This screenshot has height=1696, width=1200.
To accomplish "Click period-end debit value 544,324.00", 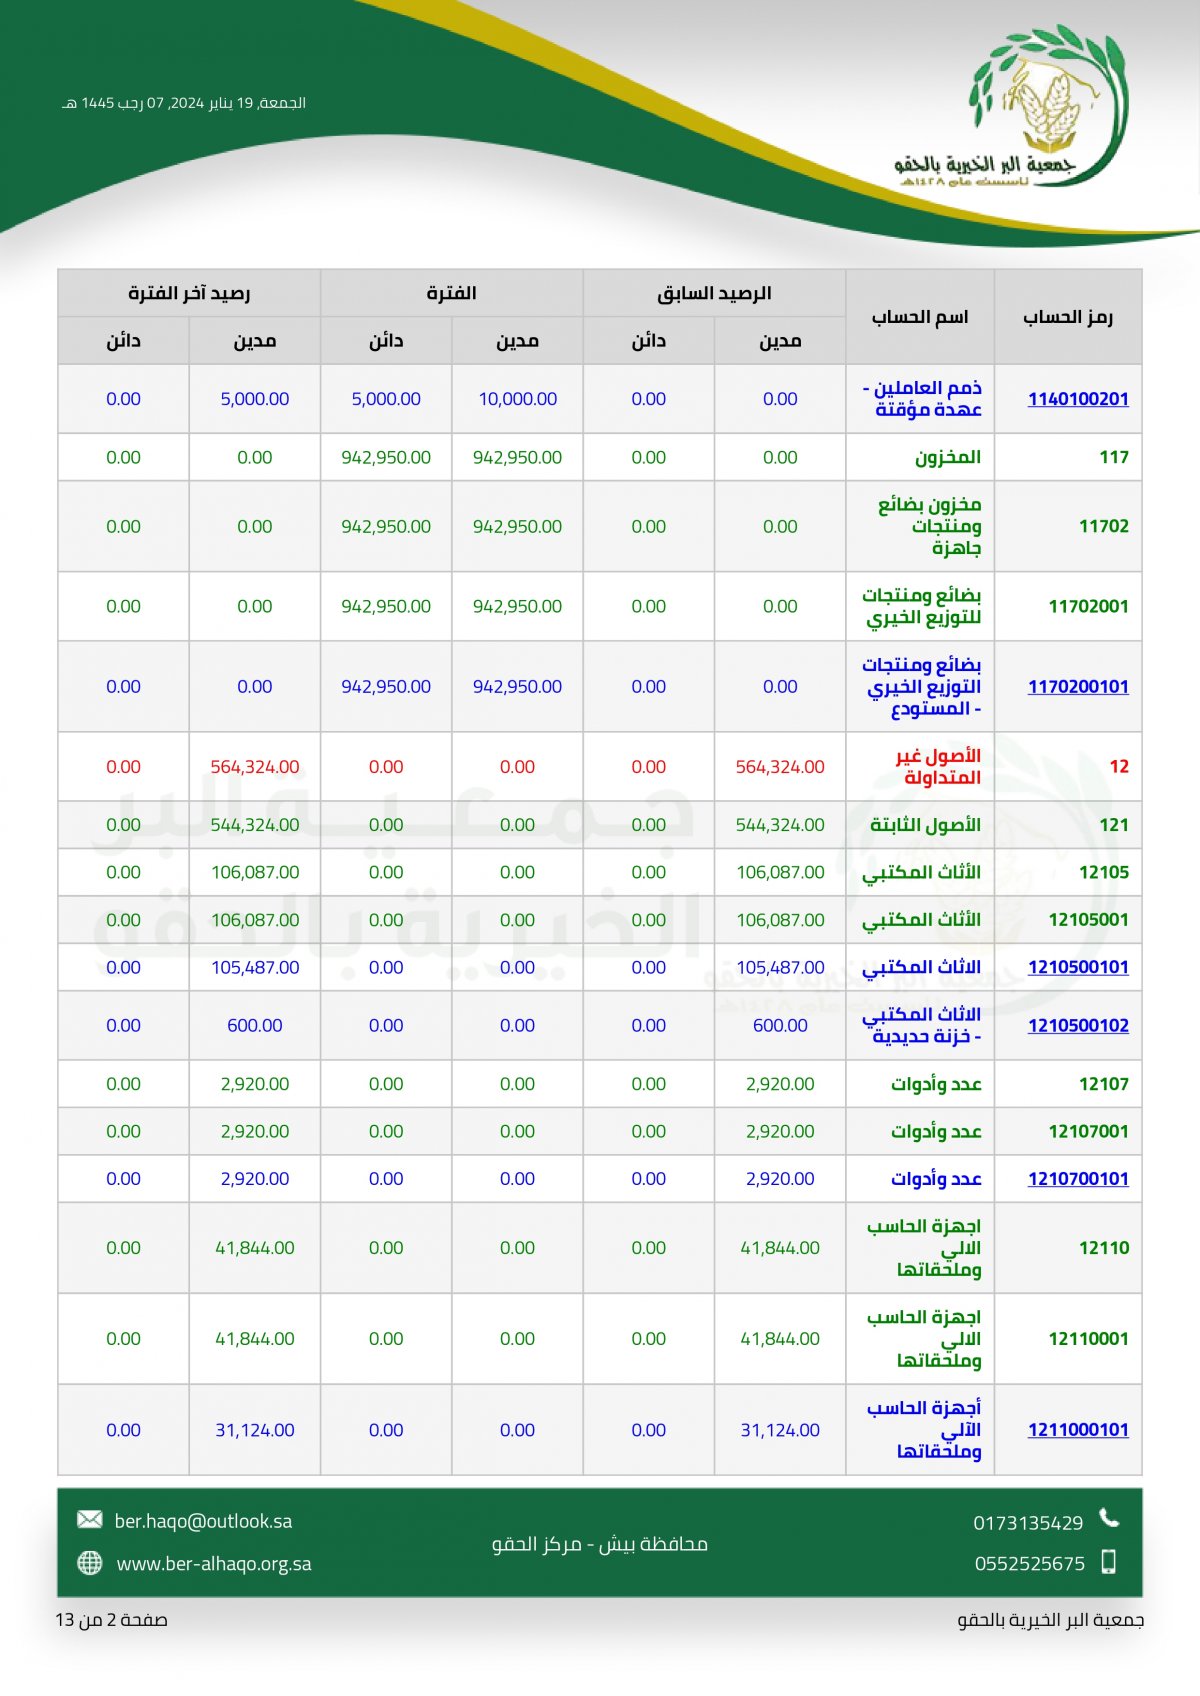I will (254, 825).
